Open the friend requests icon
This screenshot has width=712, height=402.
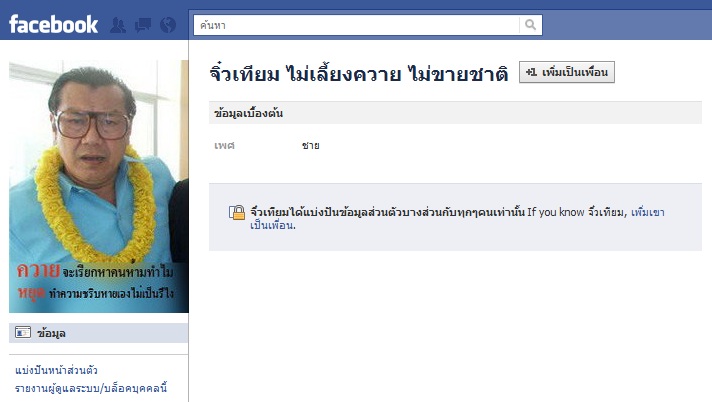point(118,25)
